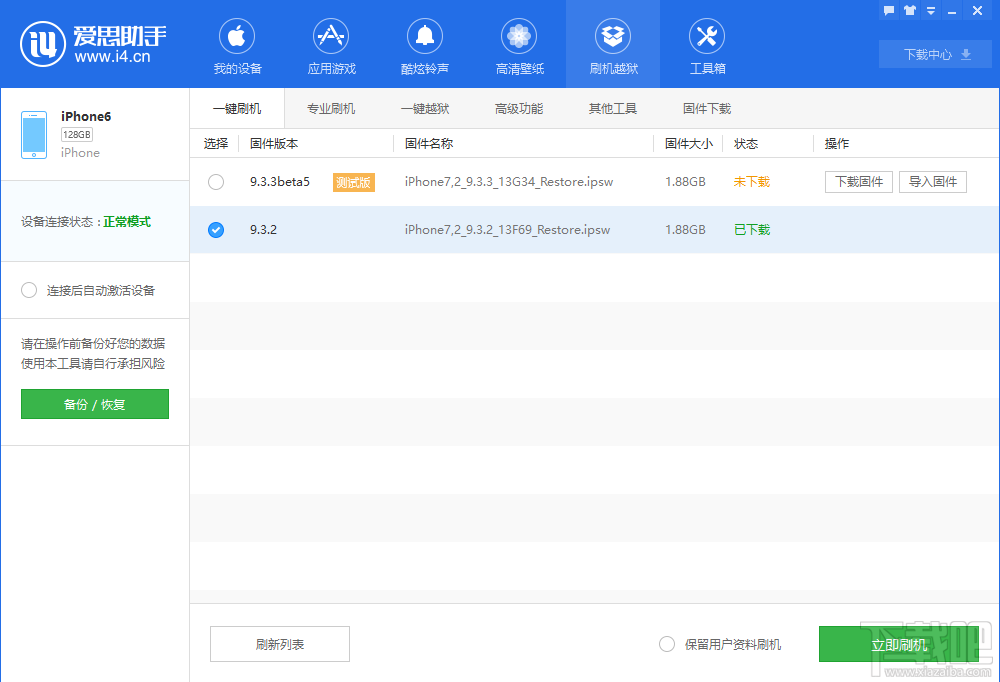The height and width of the screenshot is (682, 1000).
Task: Enable 保留用户资料刷机 option
Action: click(x=667, y=644)
